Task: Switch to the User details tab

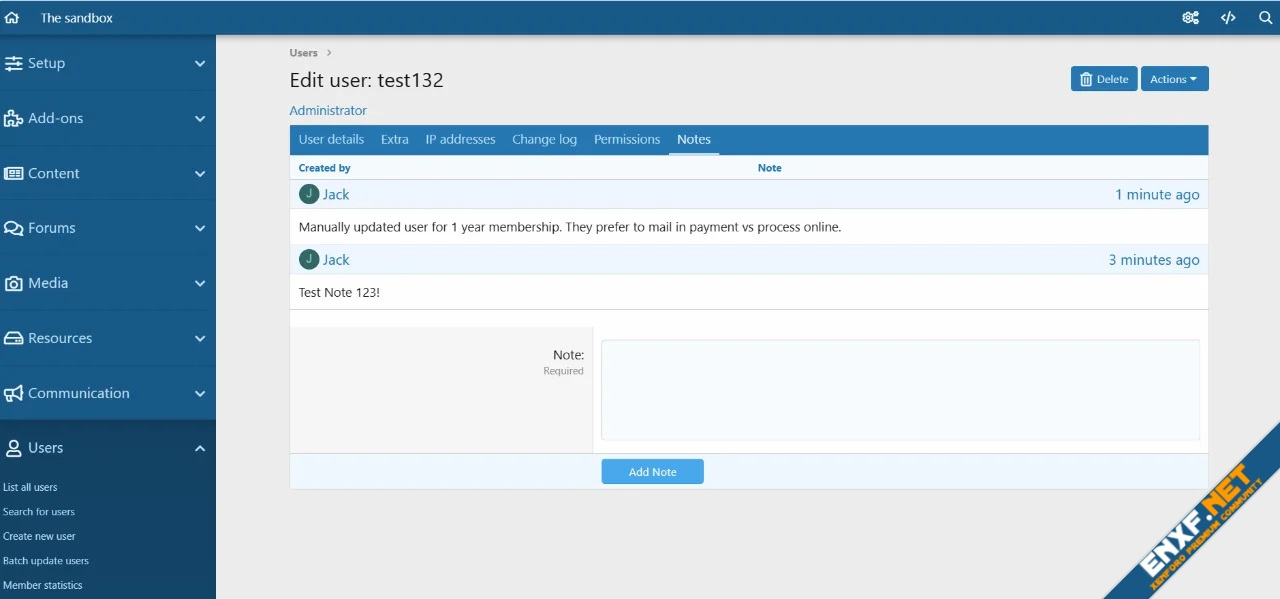Action: click(x=331, y=139)
